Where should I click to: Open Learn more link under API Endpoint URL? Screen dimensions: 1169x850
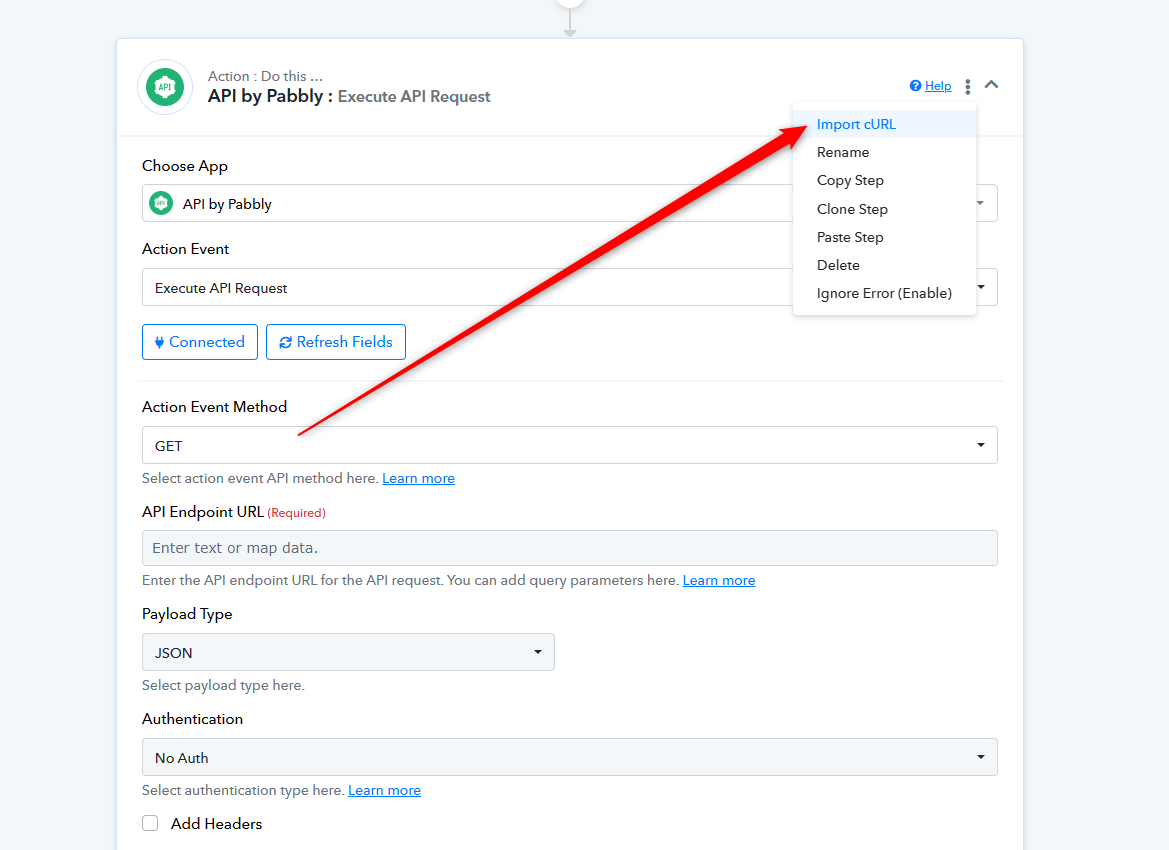719,581
